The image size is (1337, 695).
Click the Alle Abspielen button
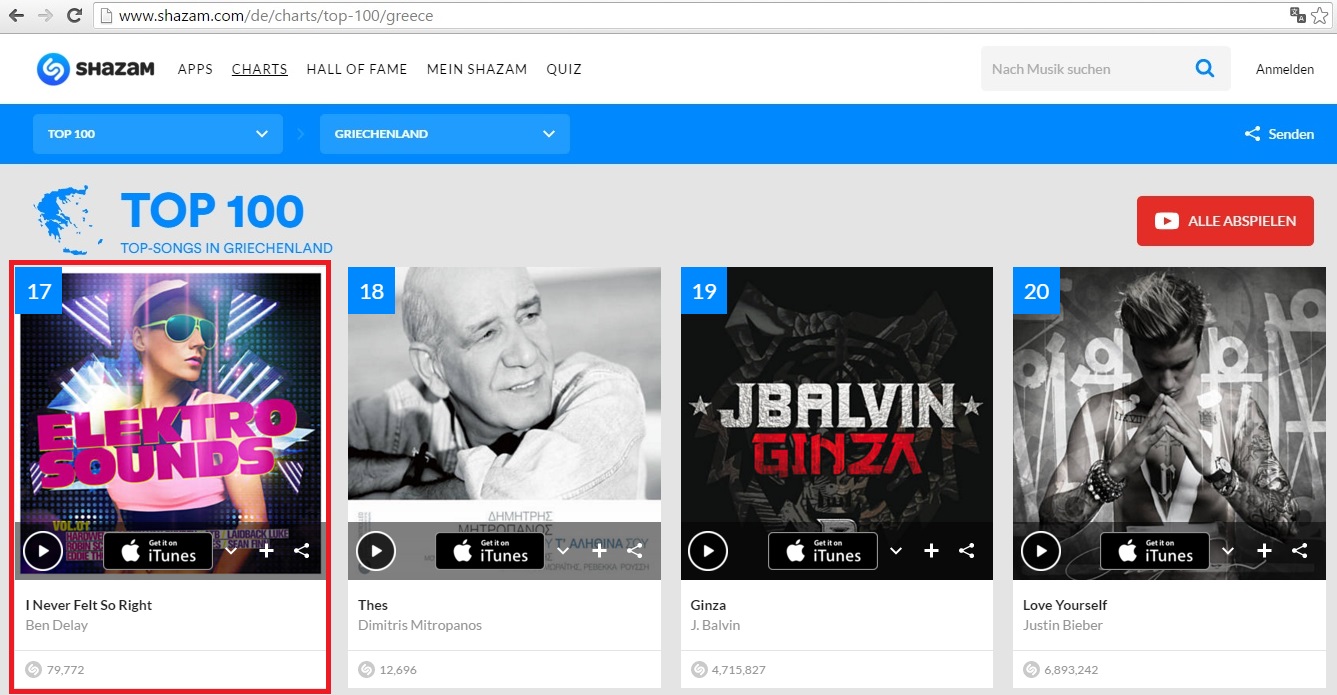(x=1225, y=221)
